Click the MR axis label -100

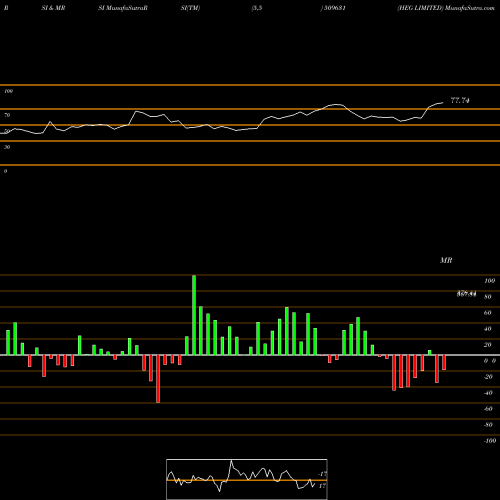[x=489, y=441]
